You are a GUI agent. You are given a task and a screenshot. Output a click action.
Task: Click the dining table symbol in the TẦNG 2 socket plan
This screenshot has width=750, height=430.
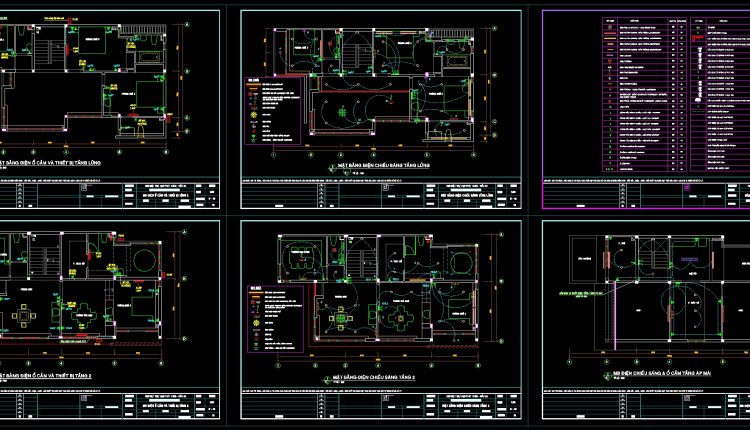pyautogui.click(x=23, y=315)
